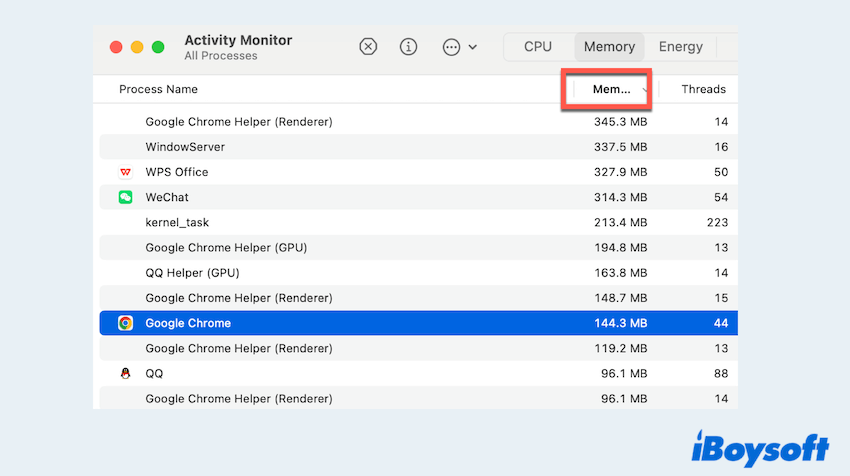Click the red close window button
Viewport: 850px width, 476px height.
click(x=116, y=47)
